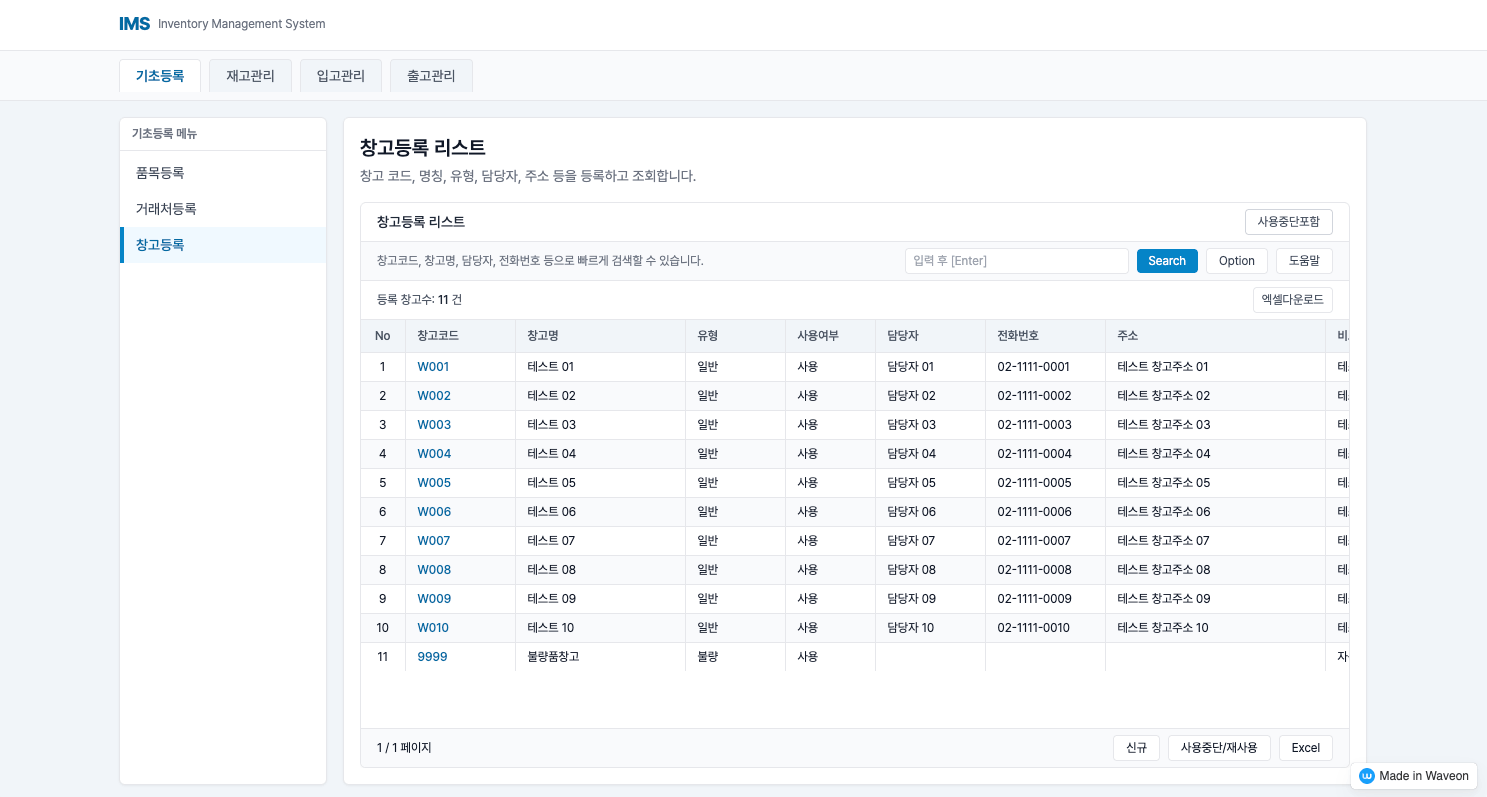Open the 출고관리 tab
The height and width of the screenshot is (797, 1487).
430,75
